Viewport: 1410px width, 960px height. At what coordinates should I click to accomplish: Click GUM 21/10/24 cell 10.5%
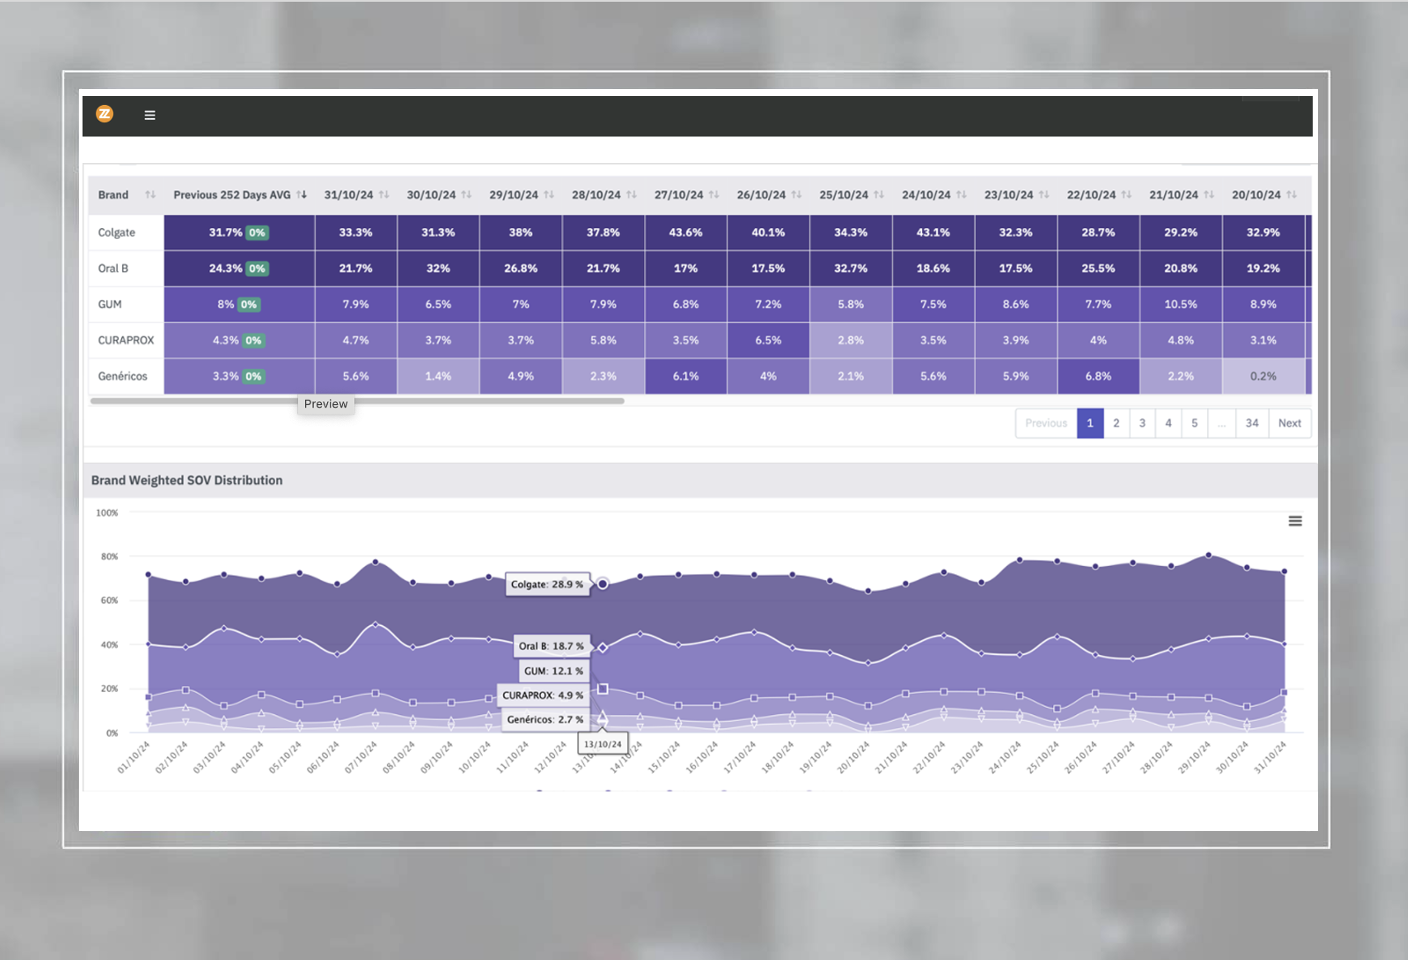1181,305
